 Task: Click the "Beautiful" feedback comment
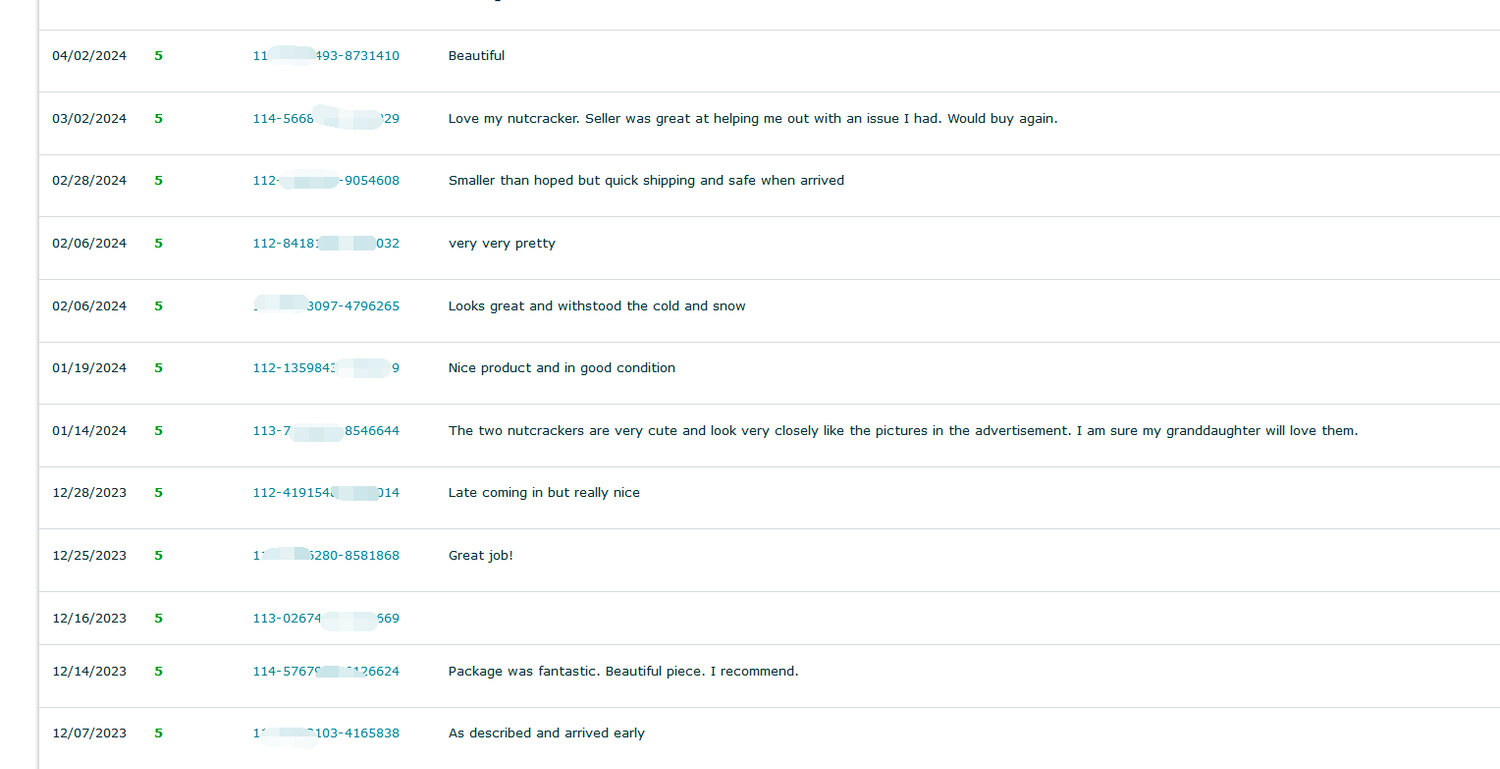tap(476, 56)
